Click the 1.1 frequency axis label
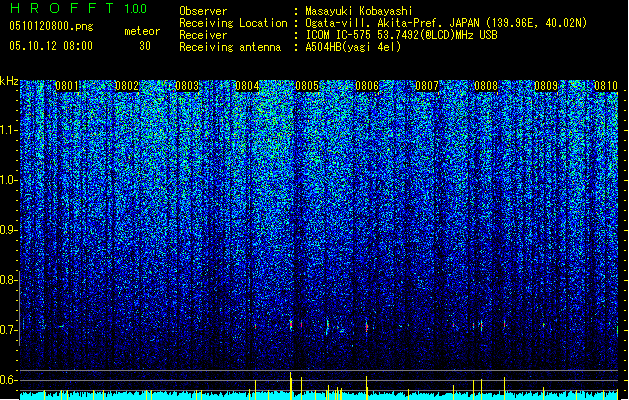 [x=9, y=130]
